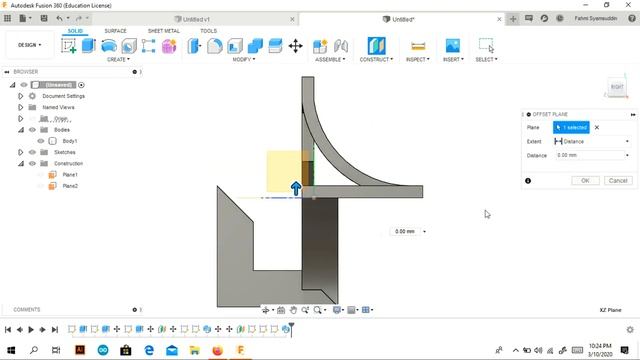Screen dimensions: 640x360
Task: Toggle visibility of the Origin folder
Action: tap(32, 118)
